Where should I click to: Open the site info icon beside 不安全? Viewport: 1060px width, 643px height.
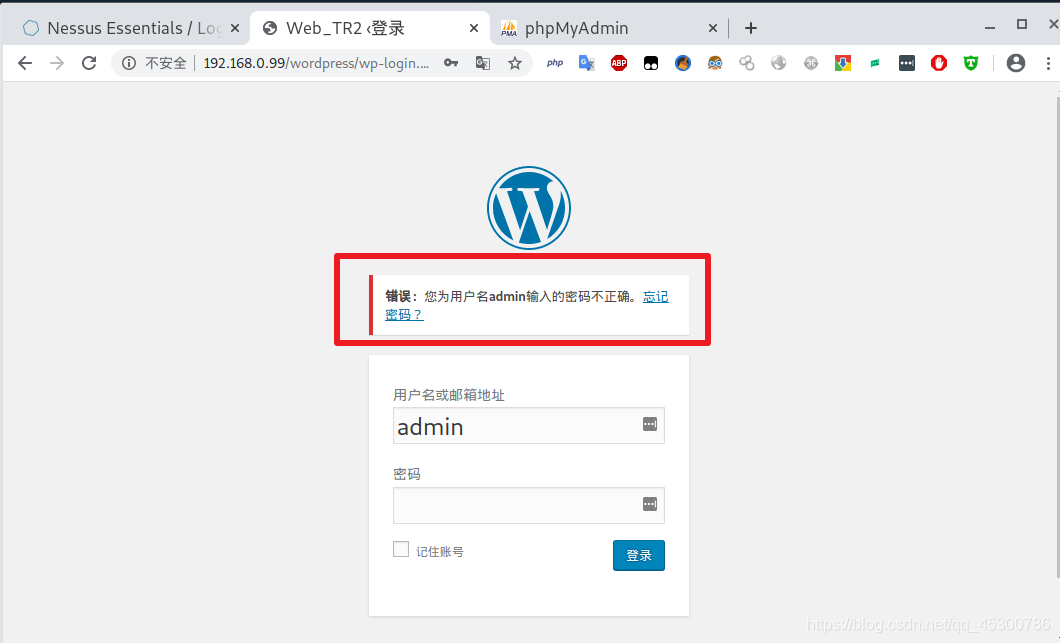(x=128, y=63)
